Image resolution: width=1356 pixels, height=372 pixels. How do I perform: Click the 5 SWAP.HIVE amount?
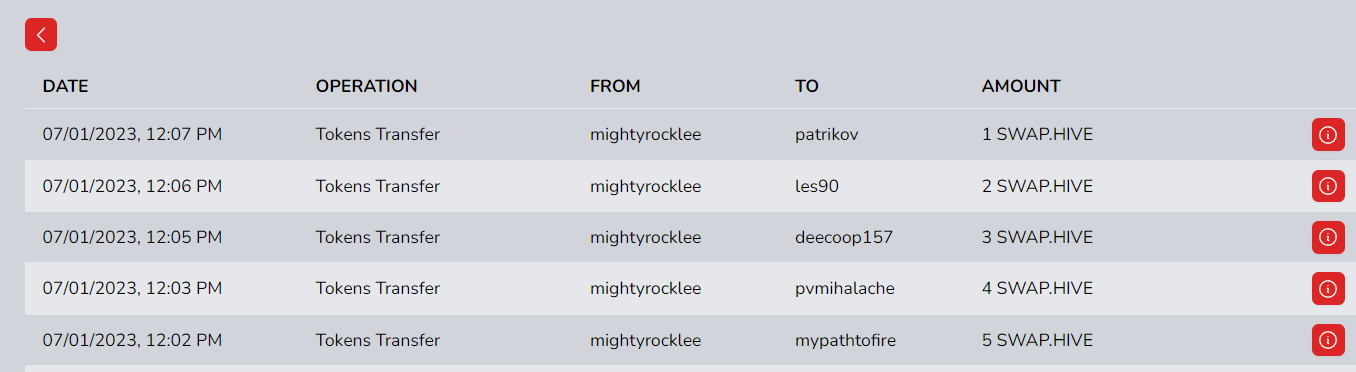(1038, 340)
